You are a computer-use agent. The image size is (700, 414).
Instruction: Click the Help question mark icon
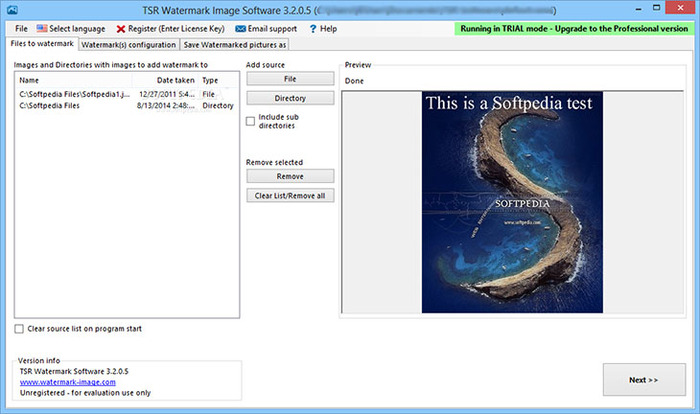click(312, 29)
